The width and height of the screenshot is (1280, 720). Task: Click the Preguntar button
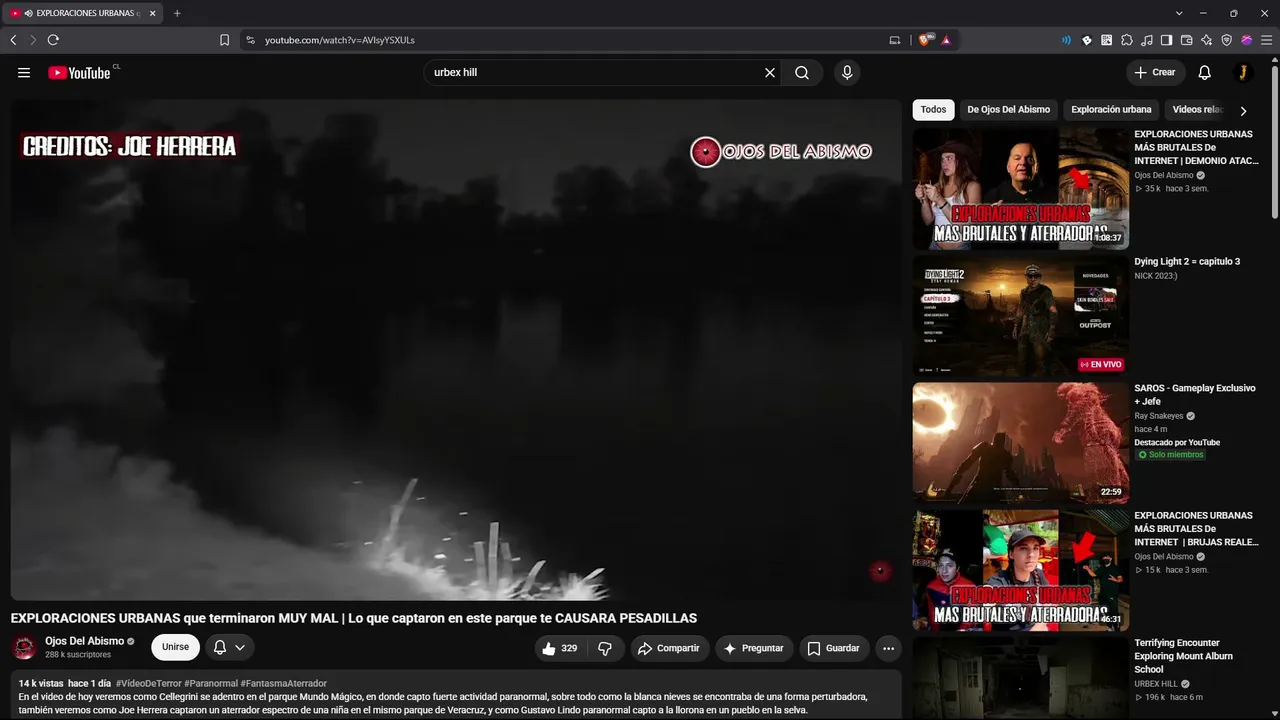pyautogui.click(x=754, y=648)
